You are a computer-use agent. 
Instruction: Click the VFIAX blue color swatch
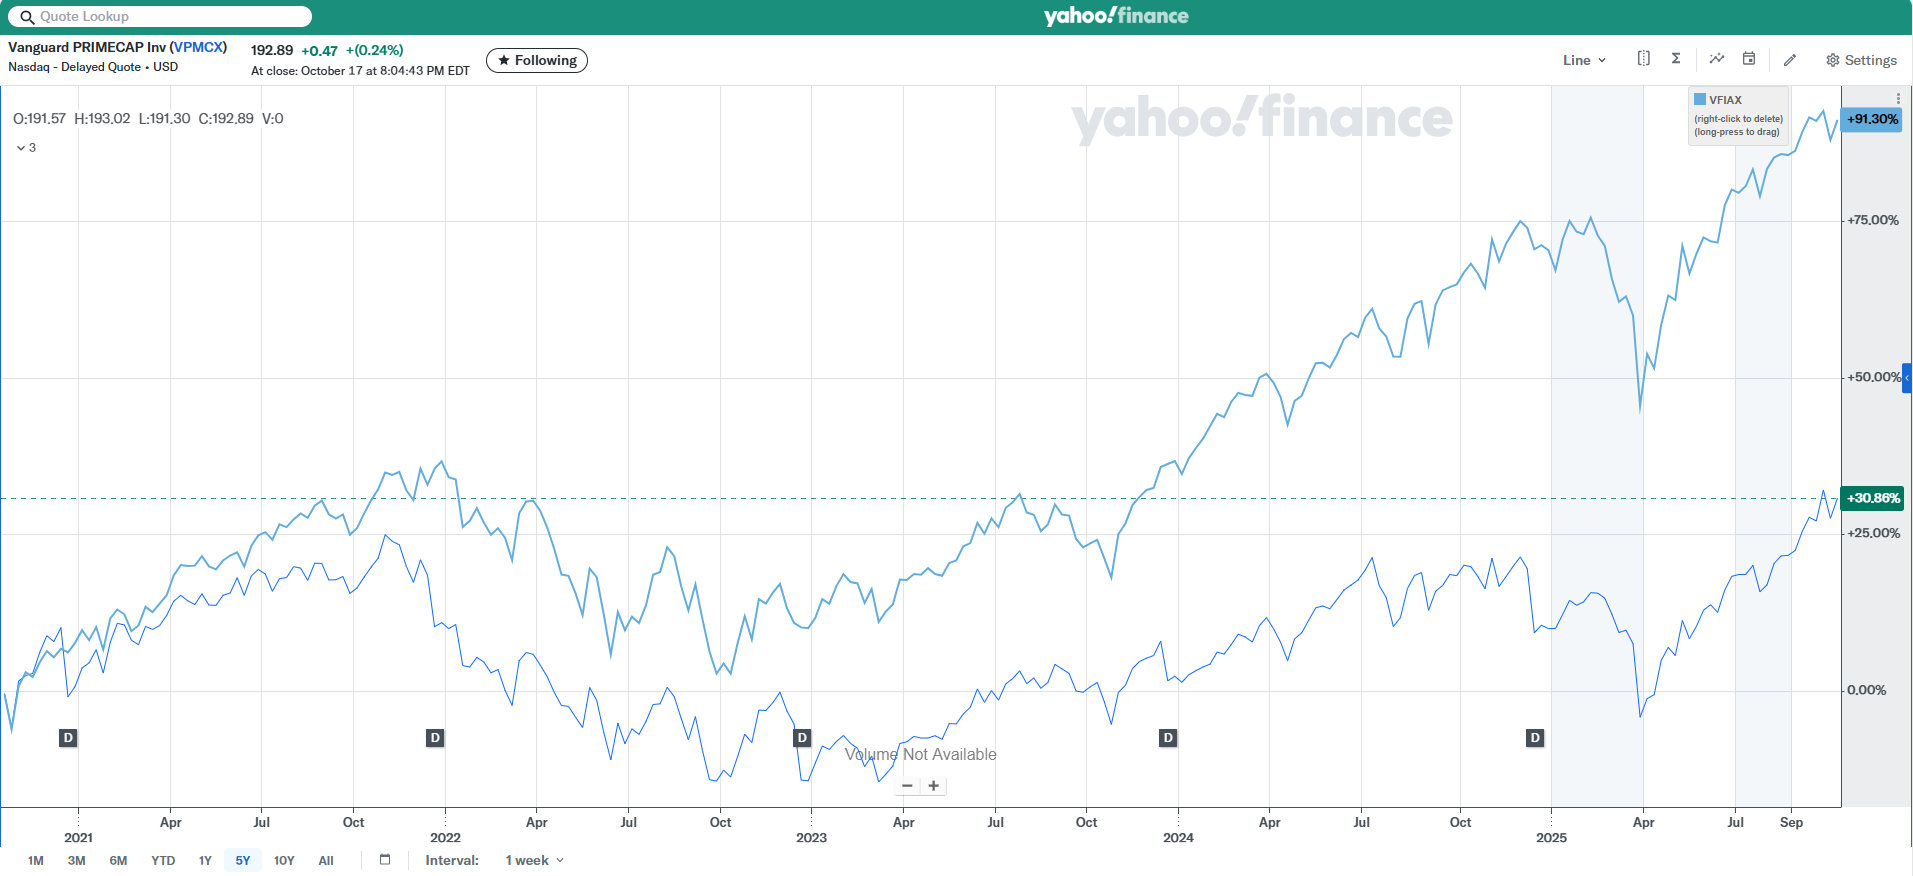[x=1700, y=99]
